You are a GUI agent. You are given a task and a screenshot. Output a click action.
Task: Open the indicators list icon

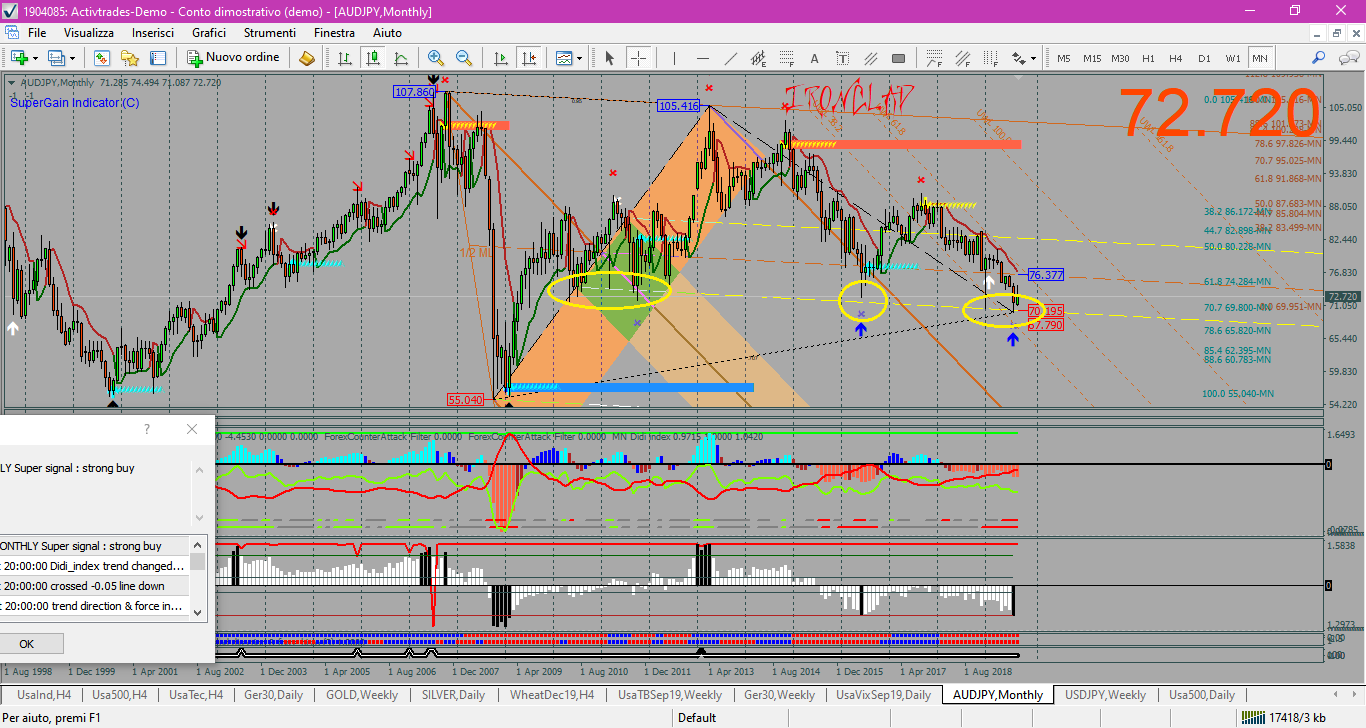click(x=564, y=58)
